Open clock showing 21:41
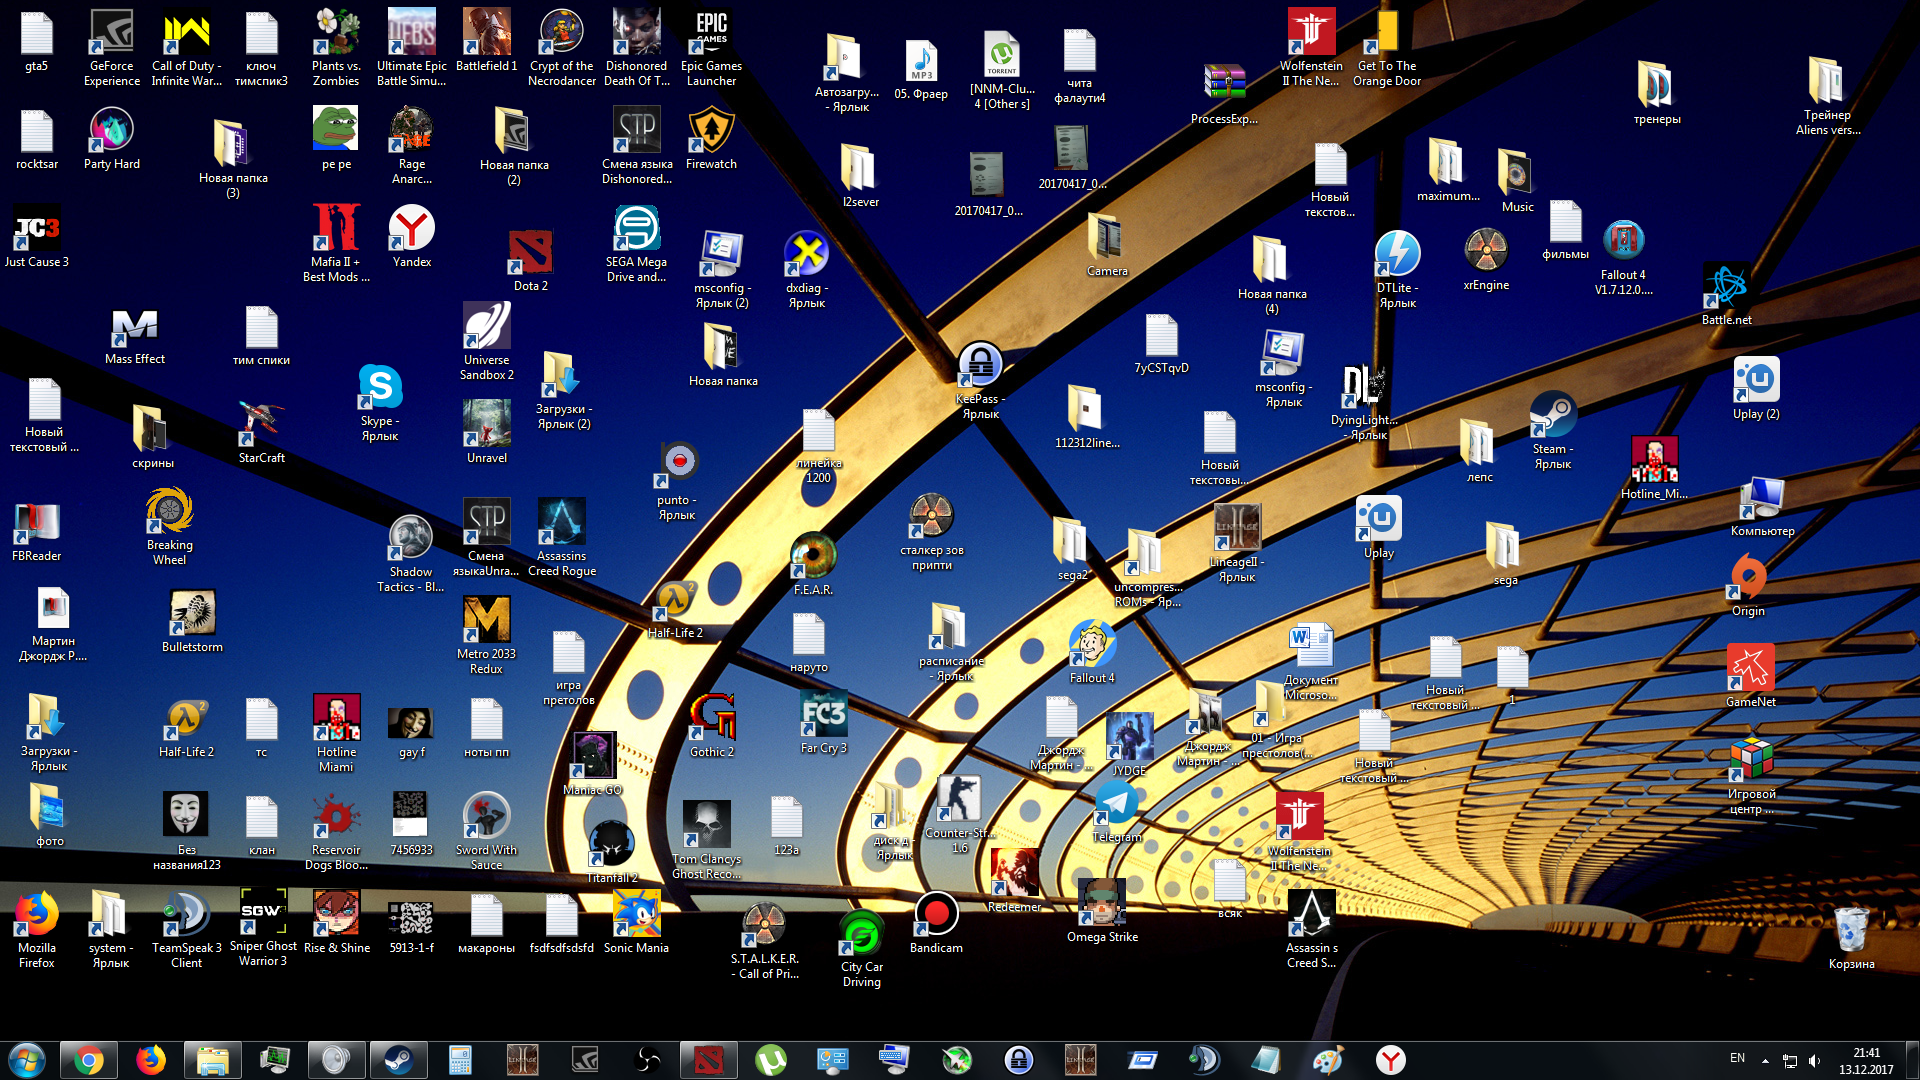Screen dimensions: 1920x1080 pos(1866,1060)
